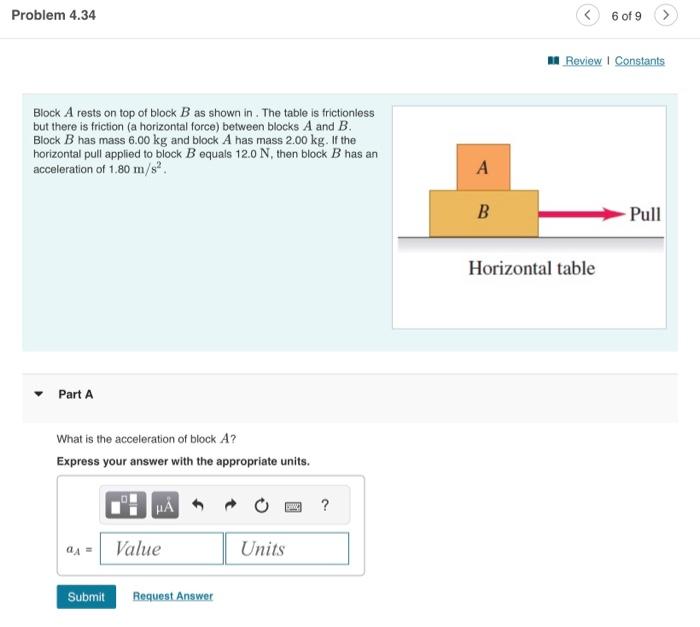Open the question mark help icon

(325, 505)
